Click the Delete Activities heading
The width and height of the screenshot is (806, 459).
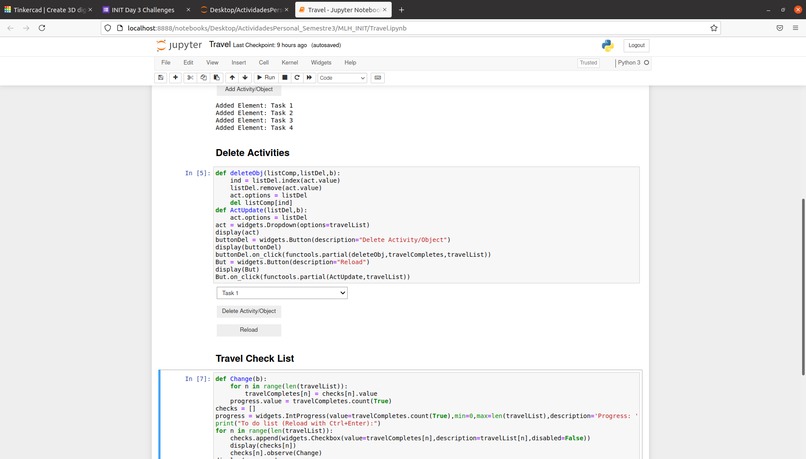(x=252, y=153)
